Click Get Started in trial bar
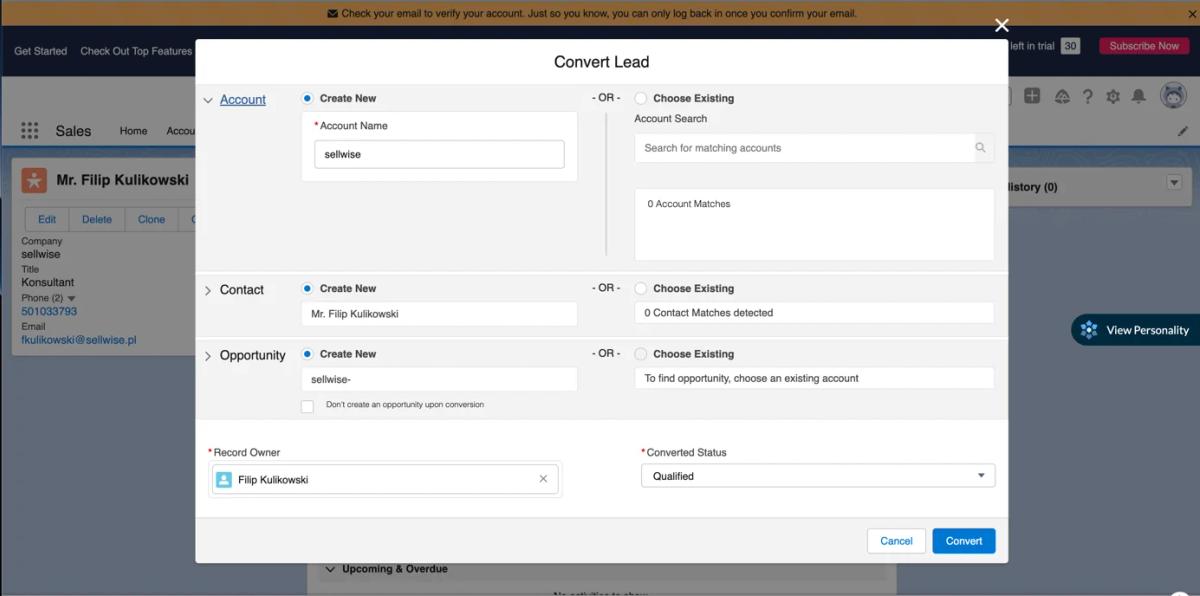 (x=40, y=51)
